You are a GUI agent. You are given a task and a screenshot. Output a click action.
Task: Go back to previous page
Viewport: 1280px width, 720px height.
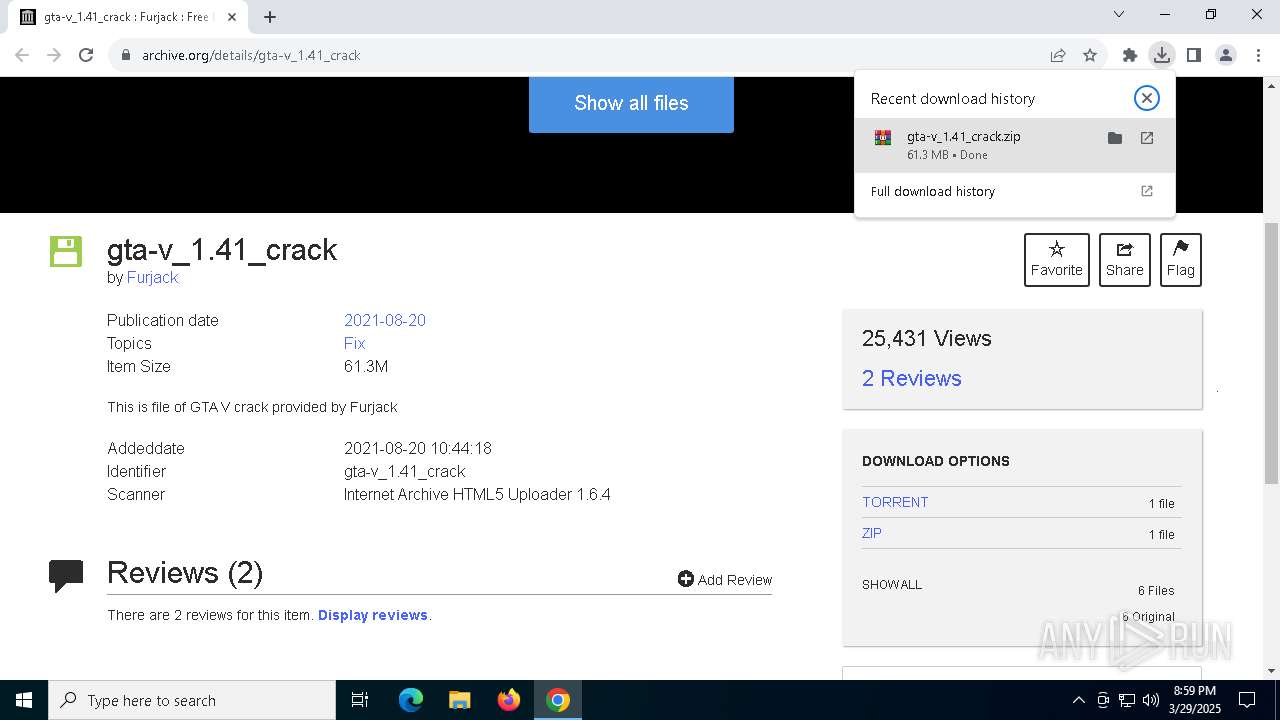22,55
